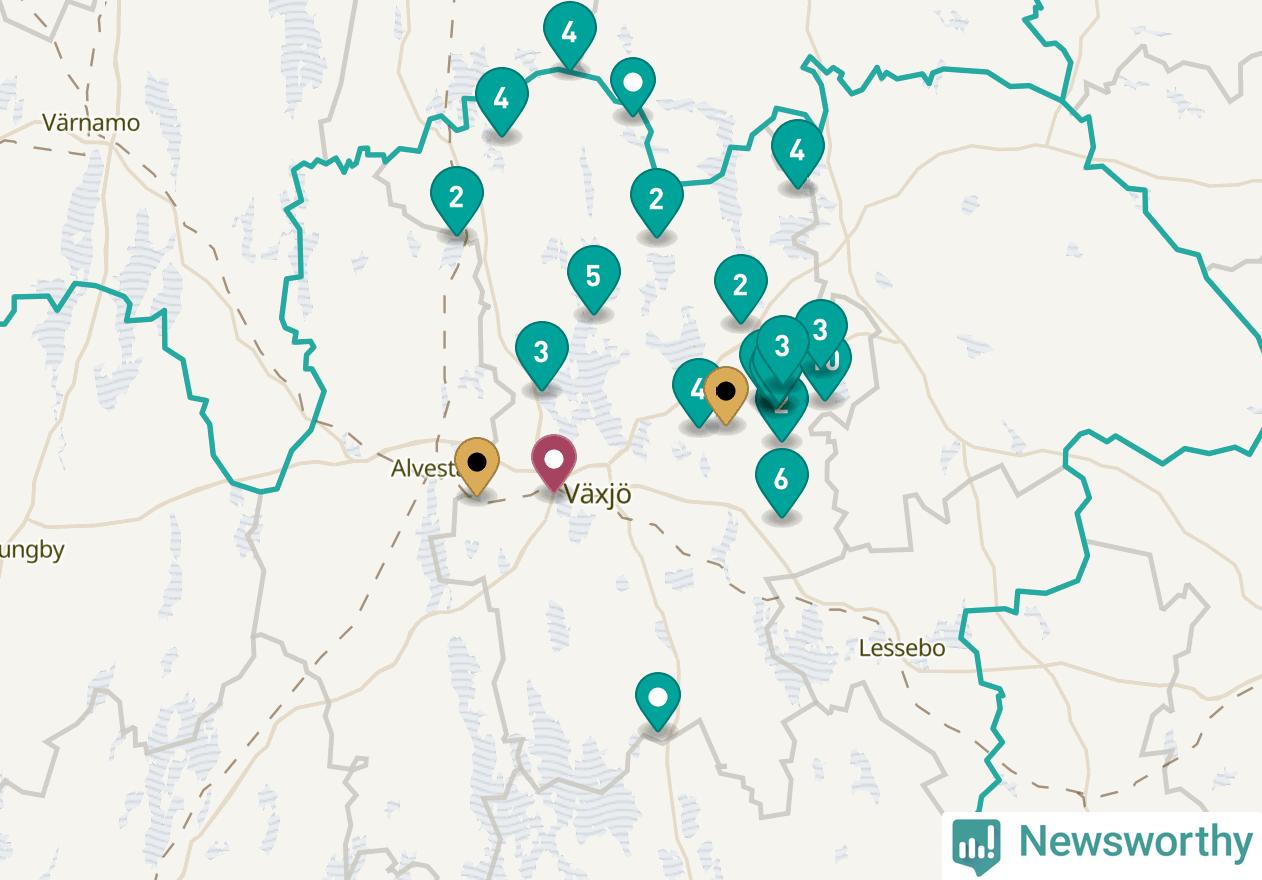Click the Lessebo town label
This screenshot has height=880, width=1262.
(x=902, y=648)
